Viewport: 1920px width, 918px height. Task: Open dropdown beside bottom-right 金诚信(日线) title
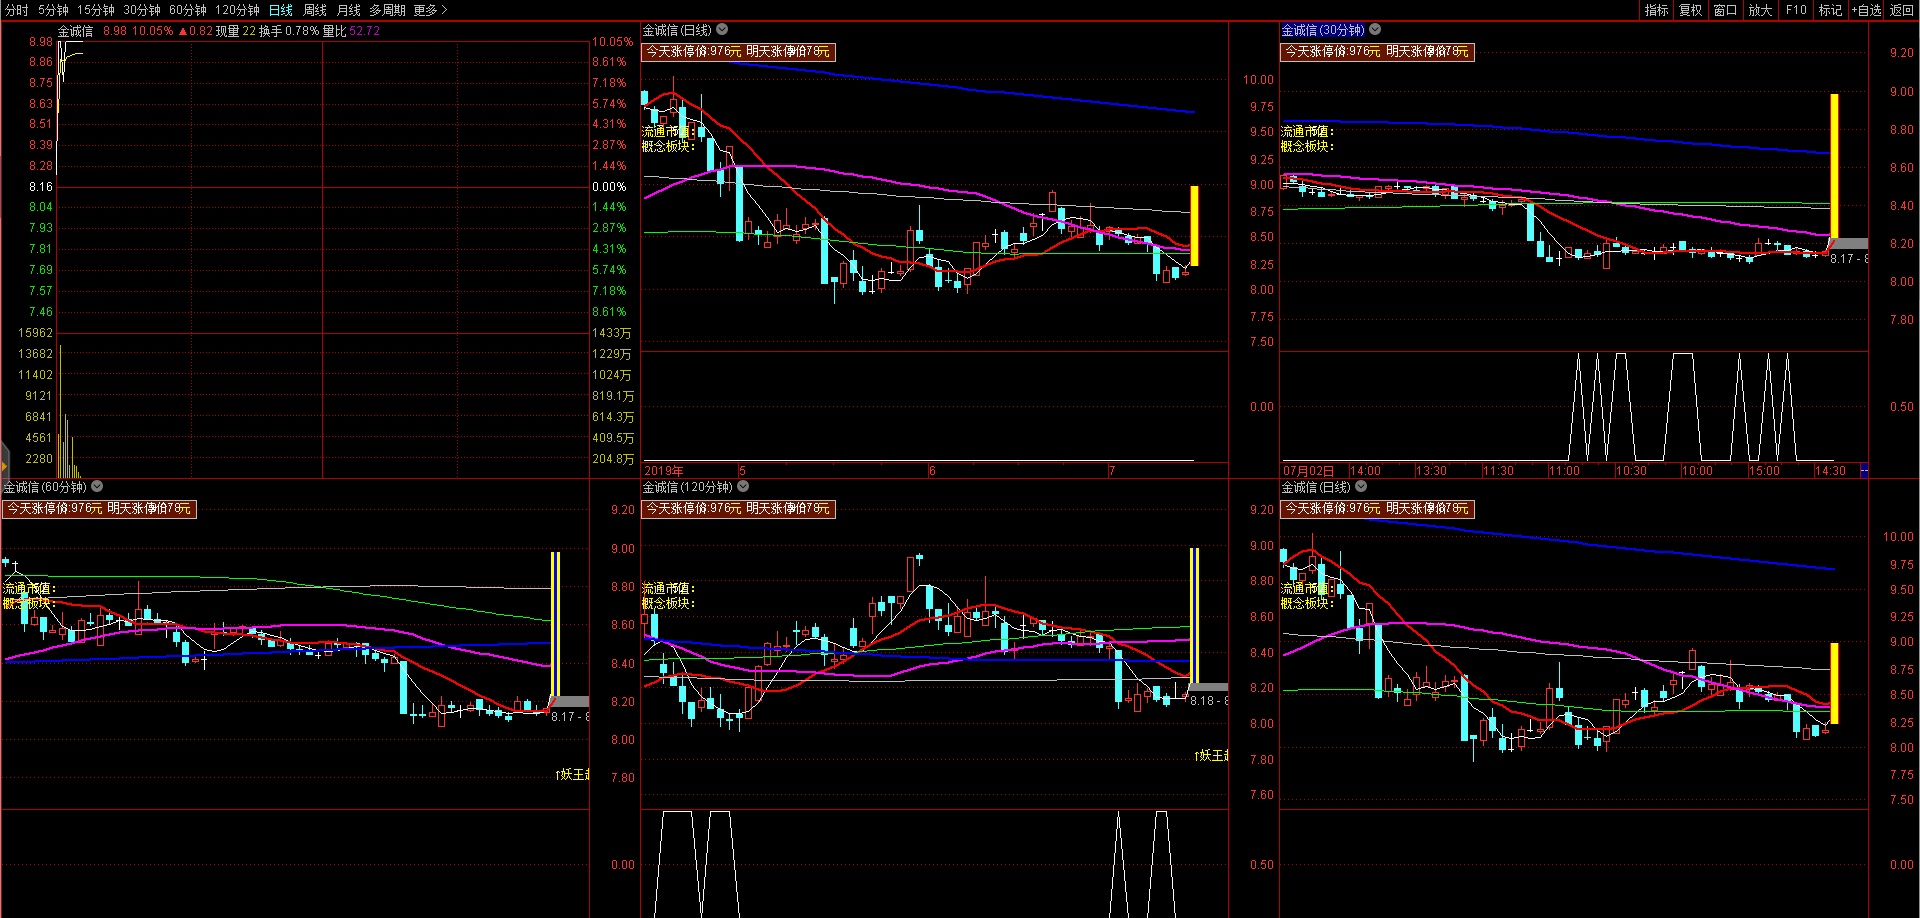coord(1361,487)
